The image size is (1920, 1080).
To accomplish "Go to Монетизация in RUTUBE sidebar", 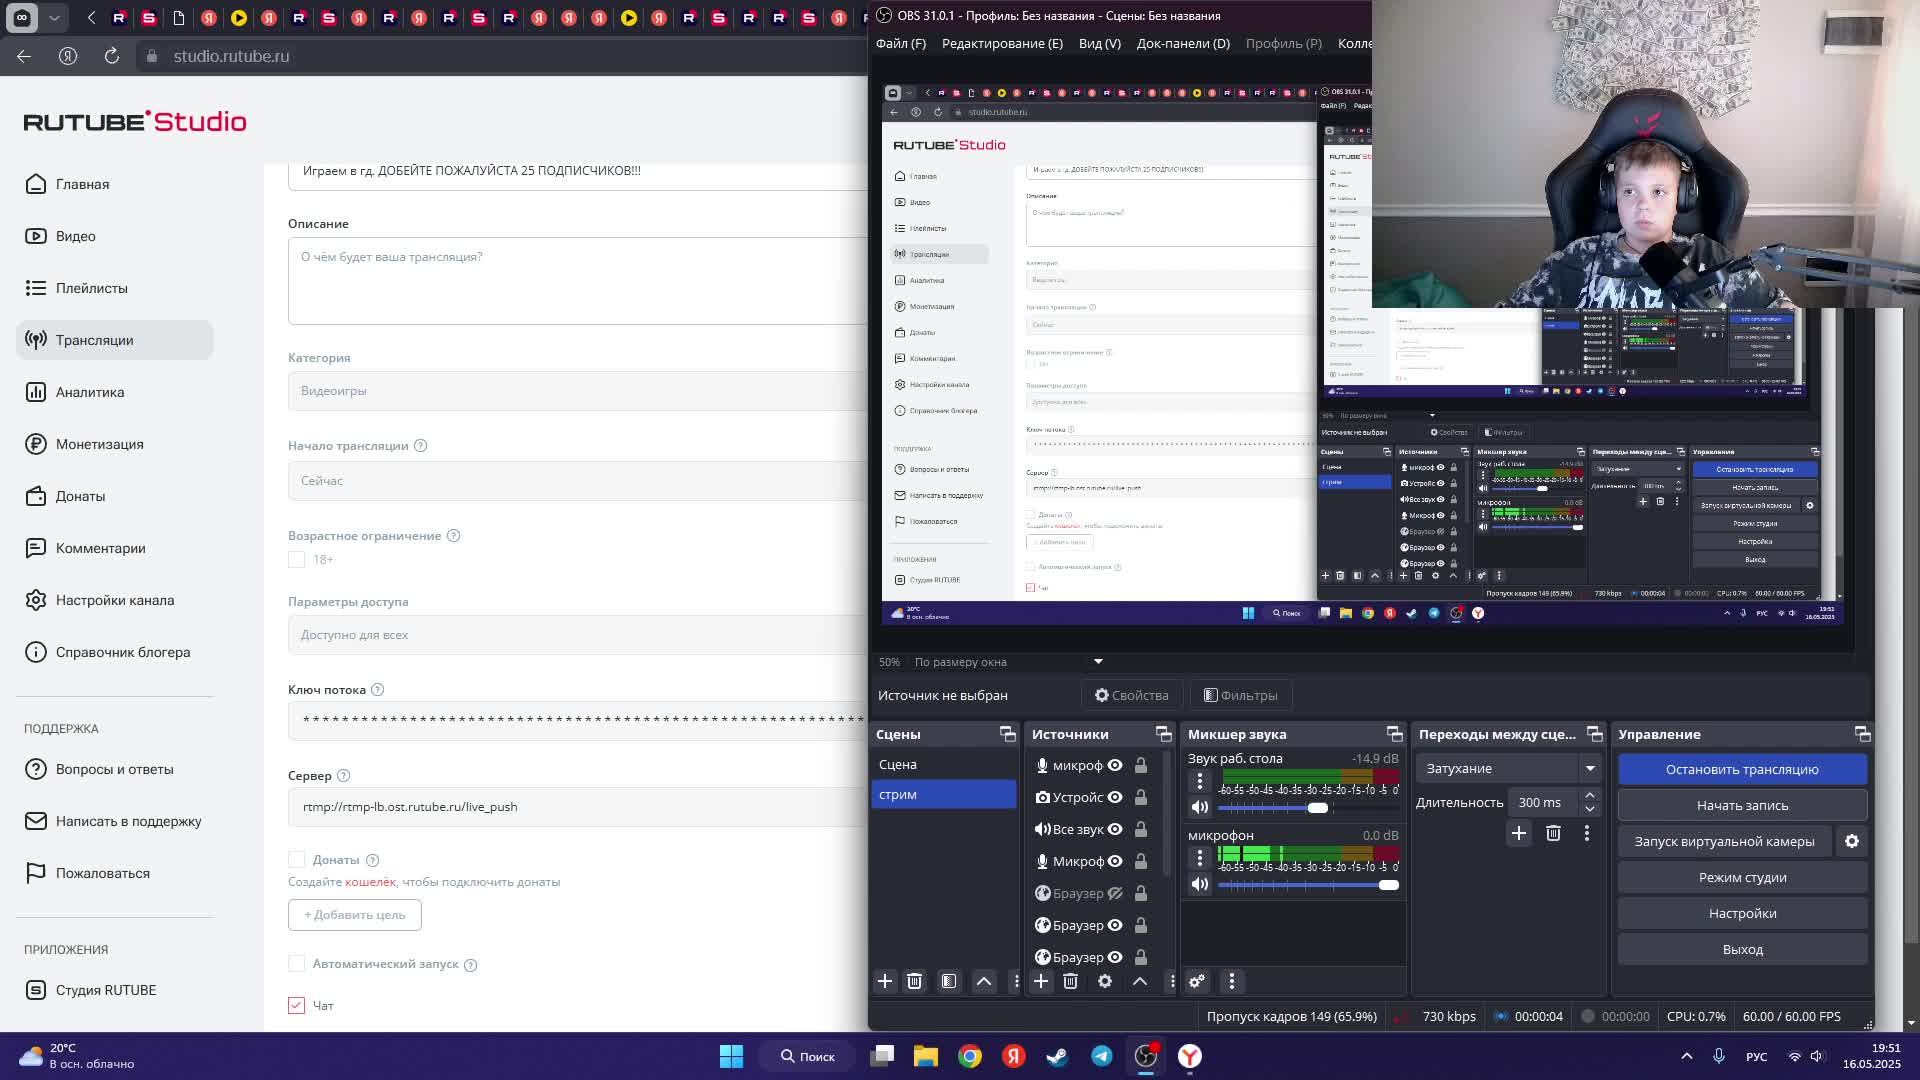I will click(115, 444).
